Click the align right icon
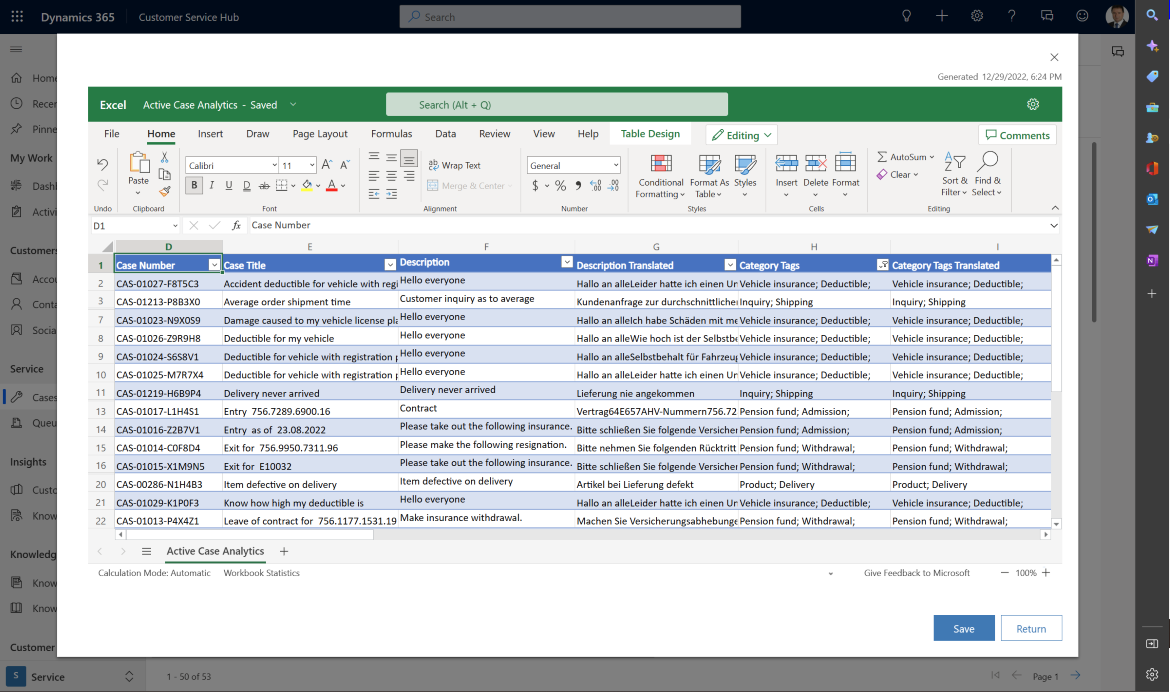 (409, 176)
